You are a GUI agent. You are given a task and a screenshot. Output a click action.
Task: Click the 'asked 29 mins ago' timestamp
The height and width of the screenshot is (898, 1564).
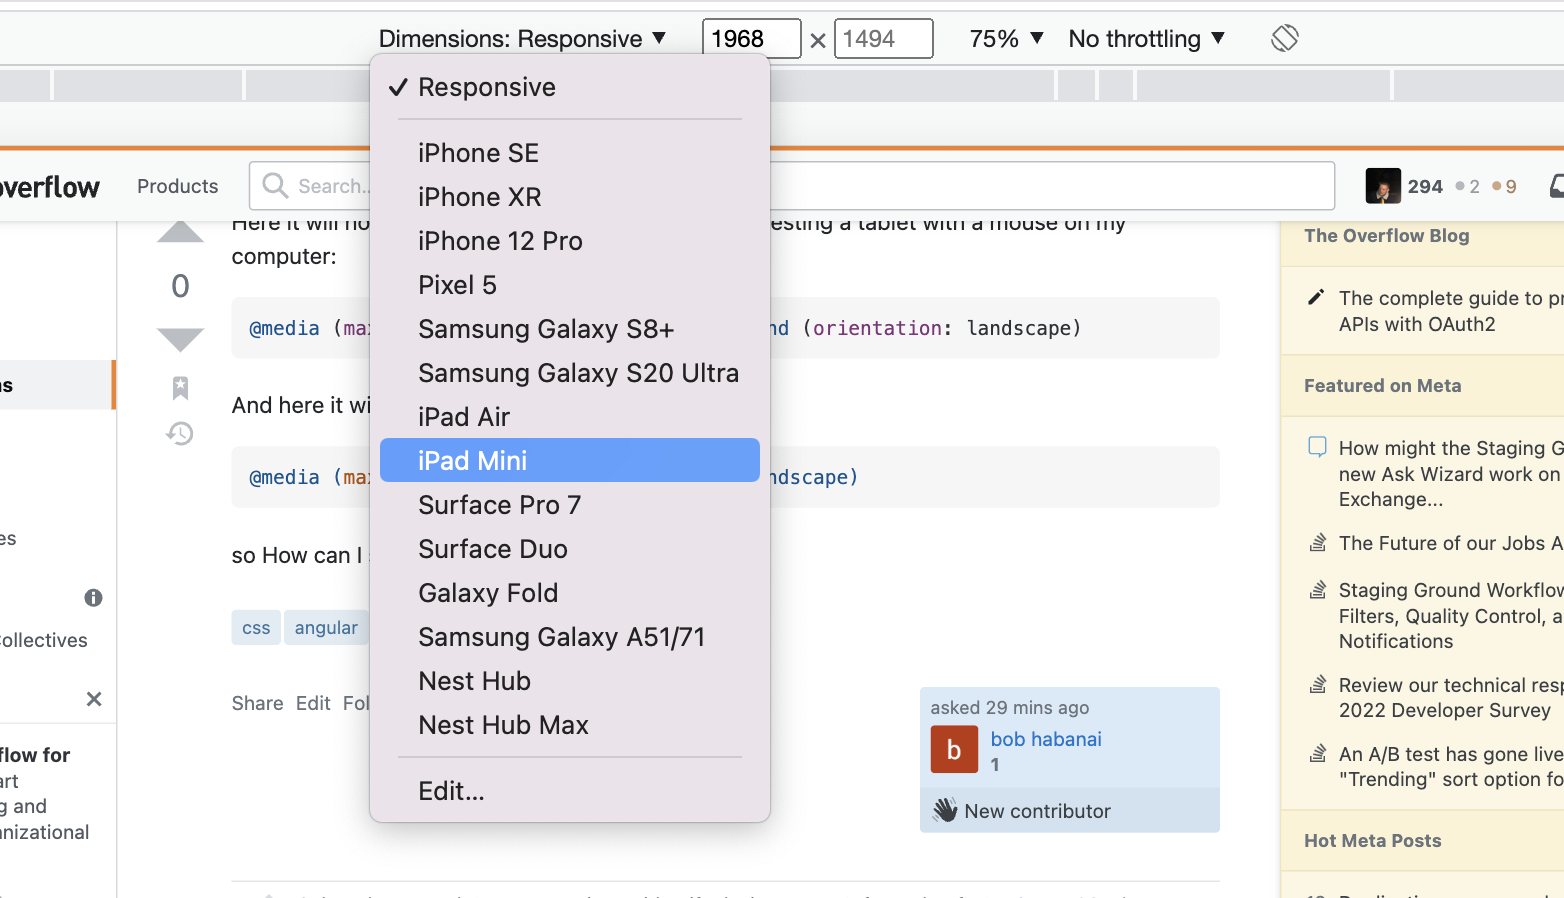coord(1010,708)
